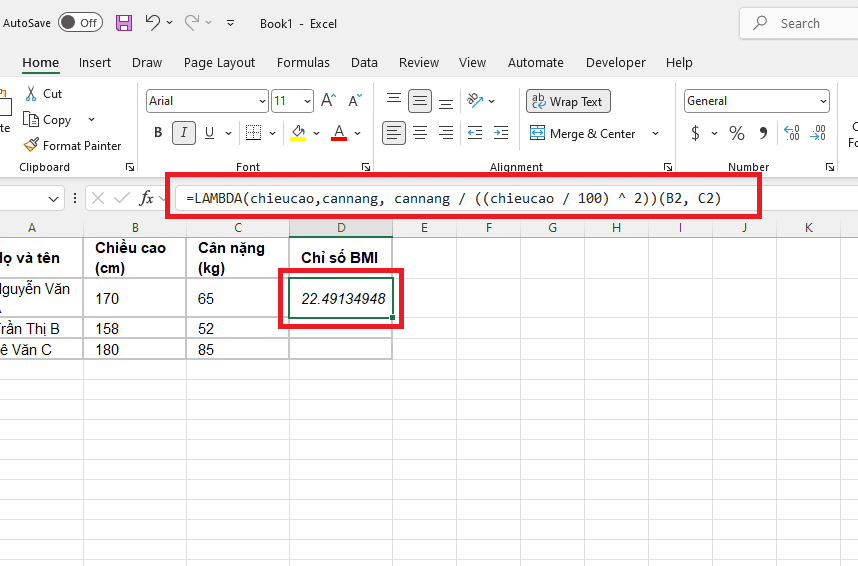
Task: Click the Copy button
Action: tap(48, 119)
